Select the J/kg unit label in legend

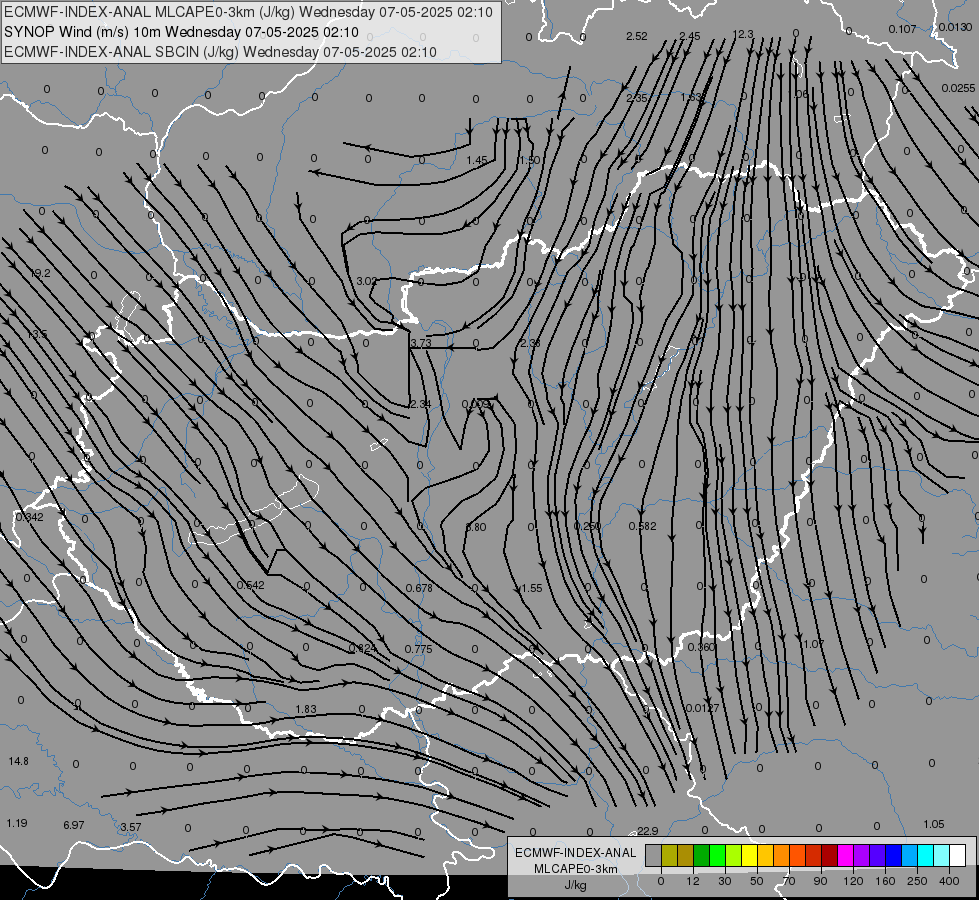tap(576, 885)
